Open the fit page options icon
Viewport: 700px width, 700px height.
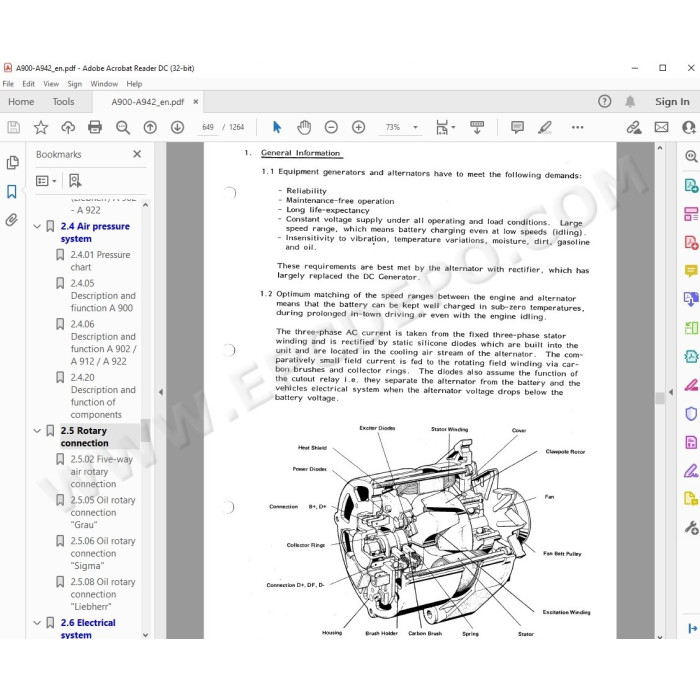point(445,127)
